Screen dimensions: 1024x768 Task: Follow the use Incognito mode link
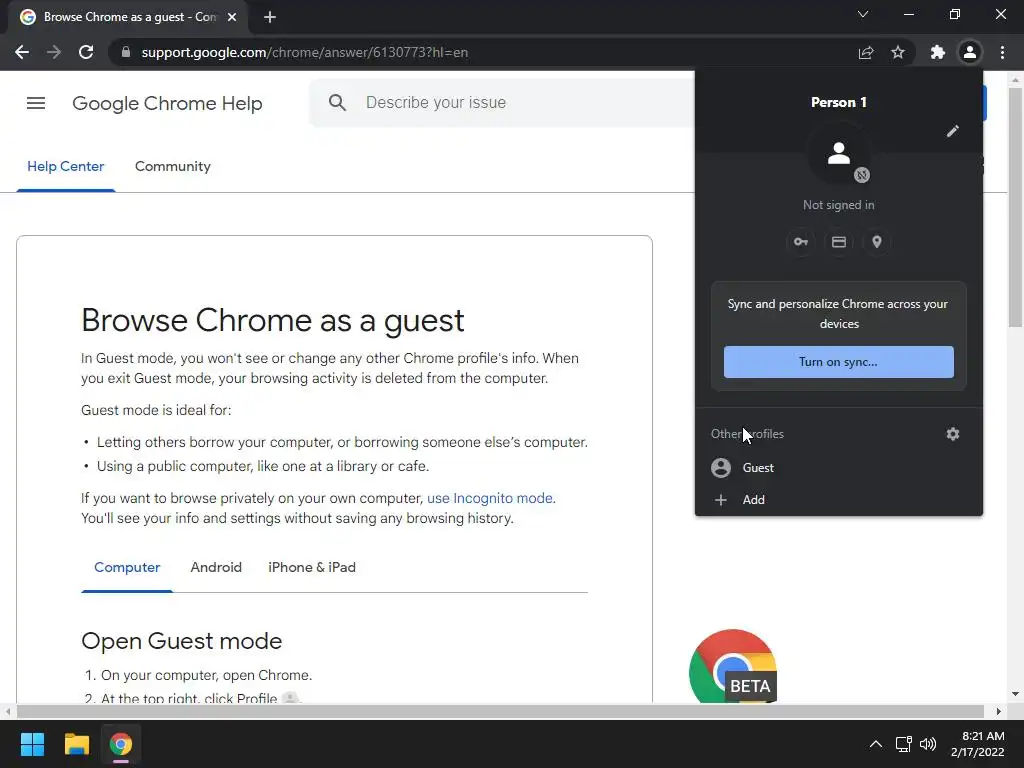(x=491, y=498)
